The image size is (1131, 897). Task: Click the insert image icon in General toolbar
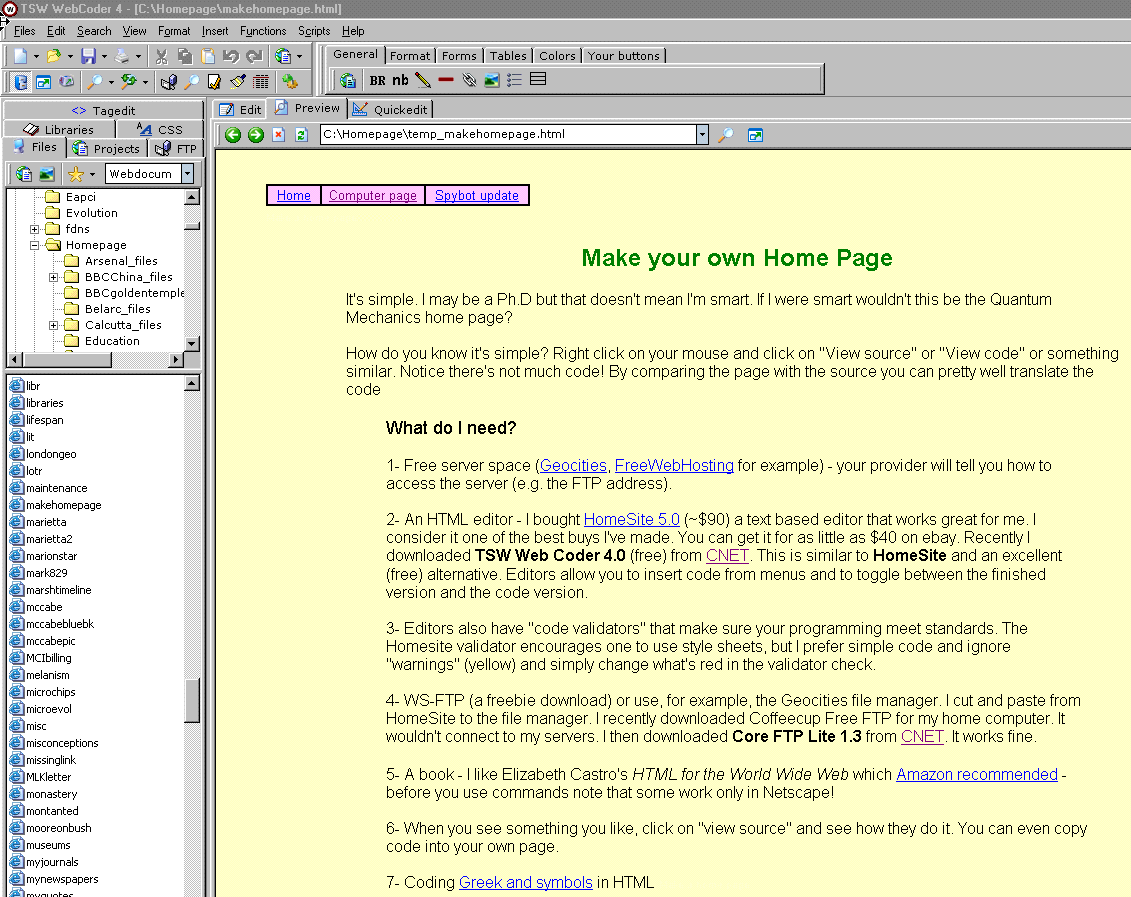(492, 80)
